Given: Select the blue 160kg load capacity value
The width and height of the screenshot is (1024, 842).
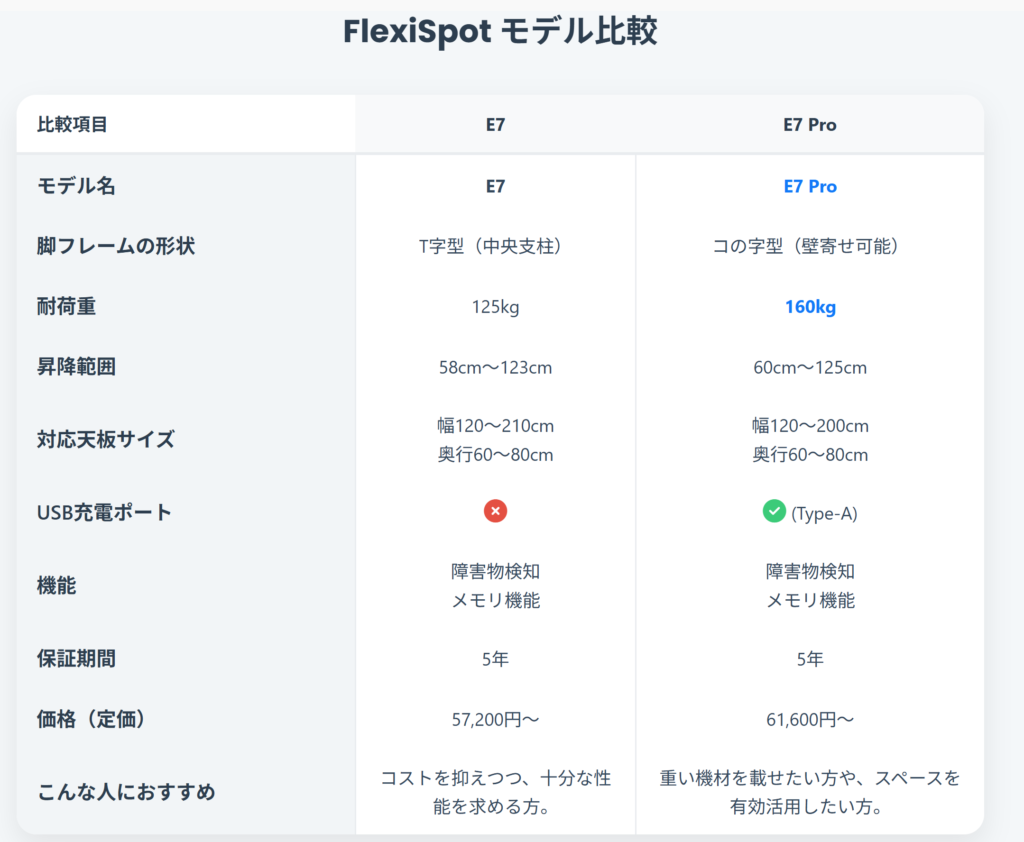Looking at the screenshot, I should pos(810,307).
